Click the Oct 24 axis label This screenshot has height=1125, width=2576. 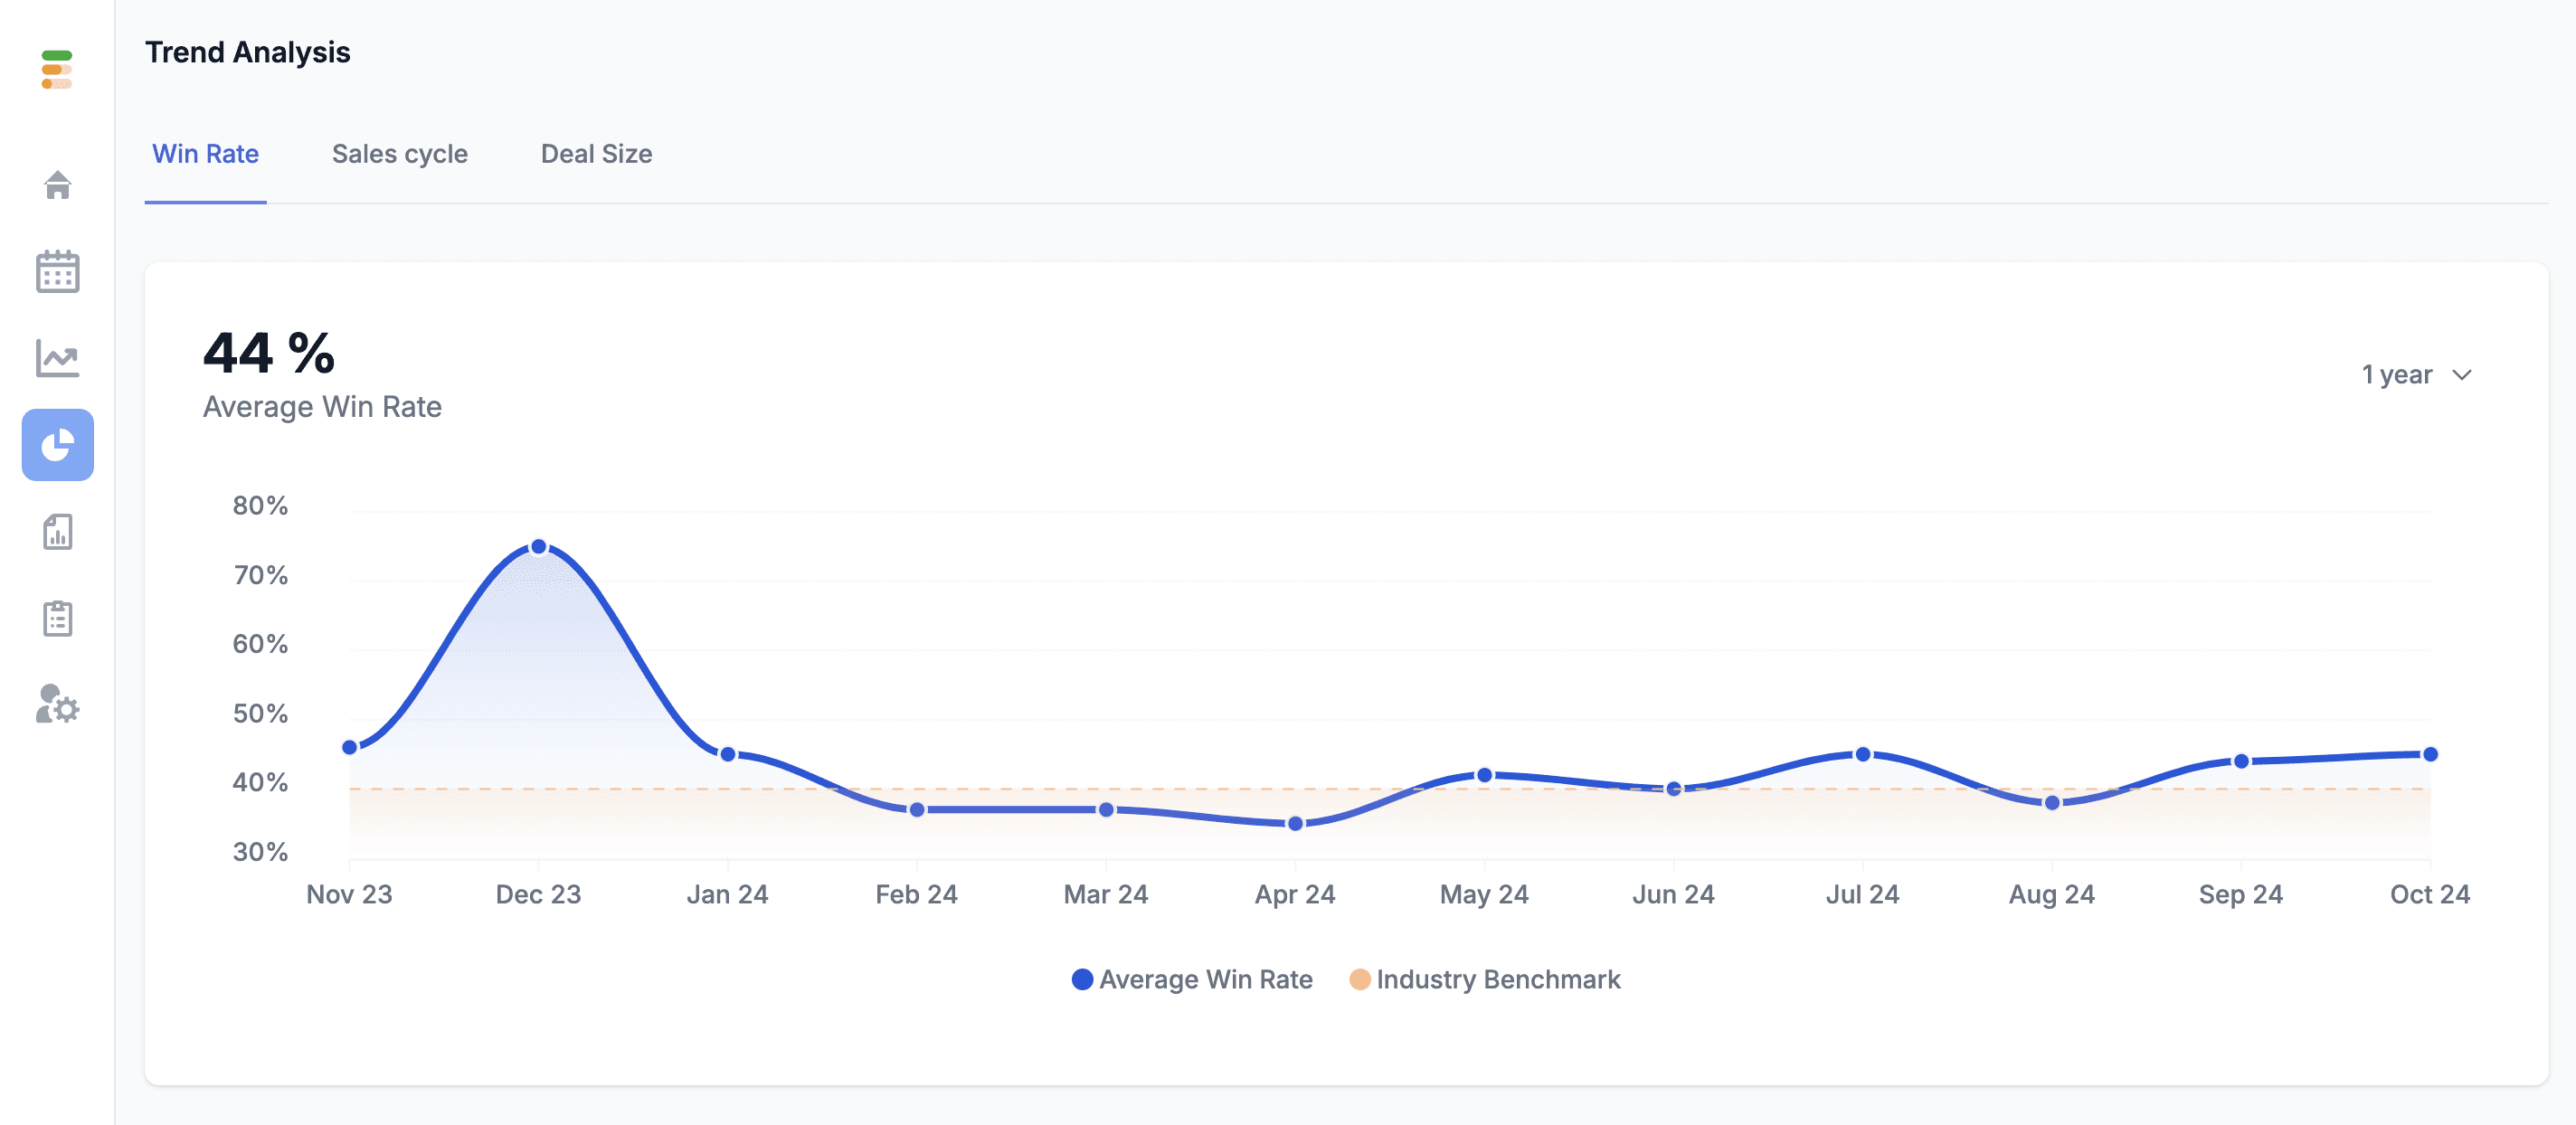click(x=2430, y=894)
